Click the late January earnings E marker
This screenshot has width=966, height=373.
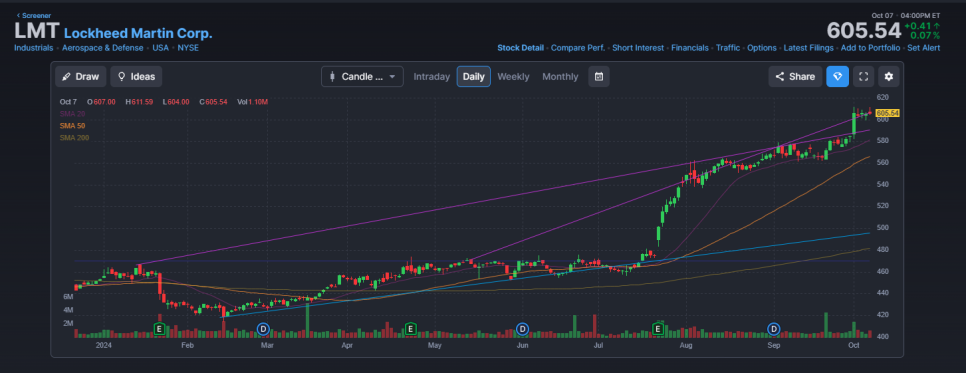(159, 329)
